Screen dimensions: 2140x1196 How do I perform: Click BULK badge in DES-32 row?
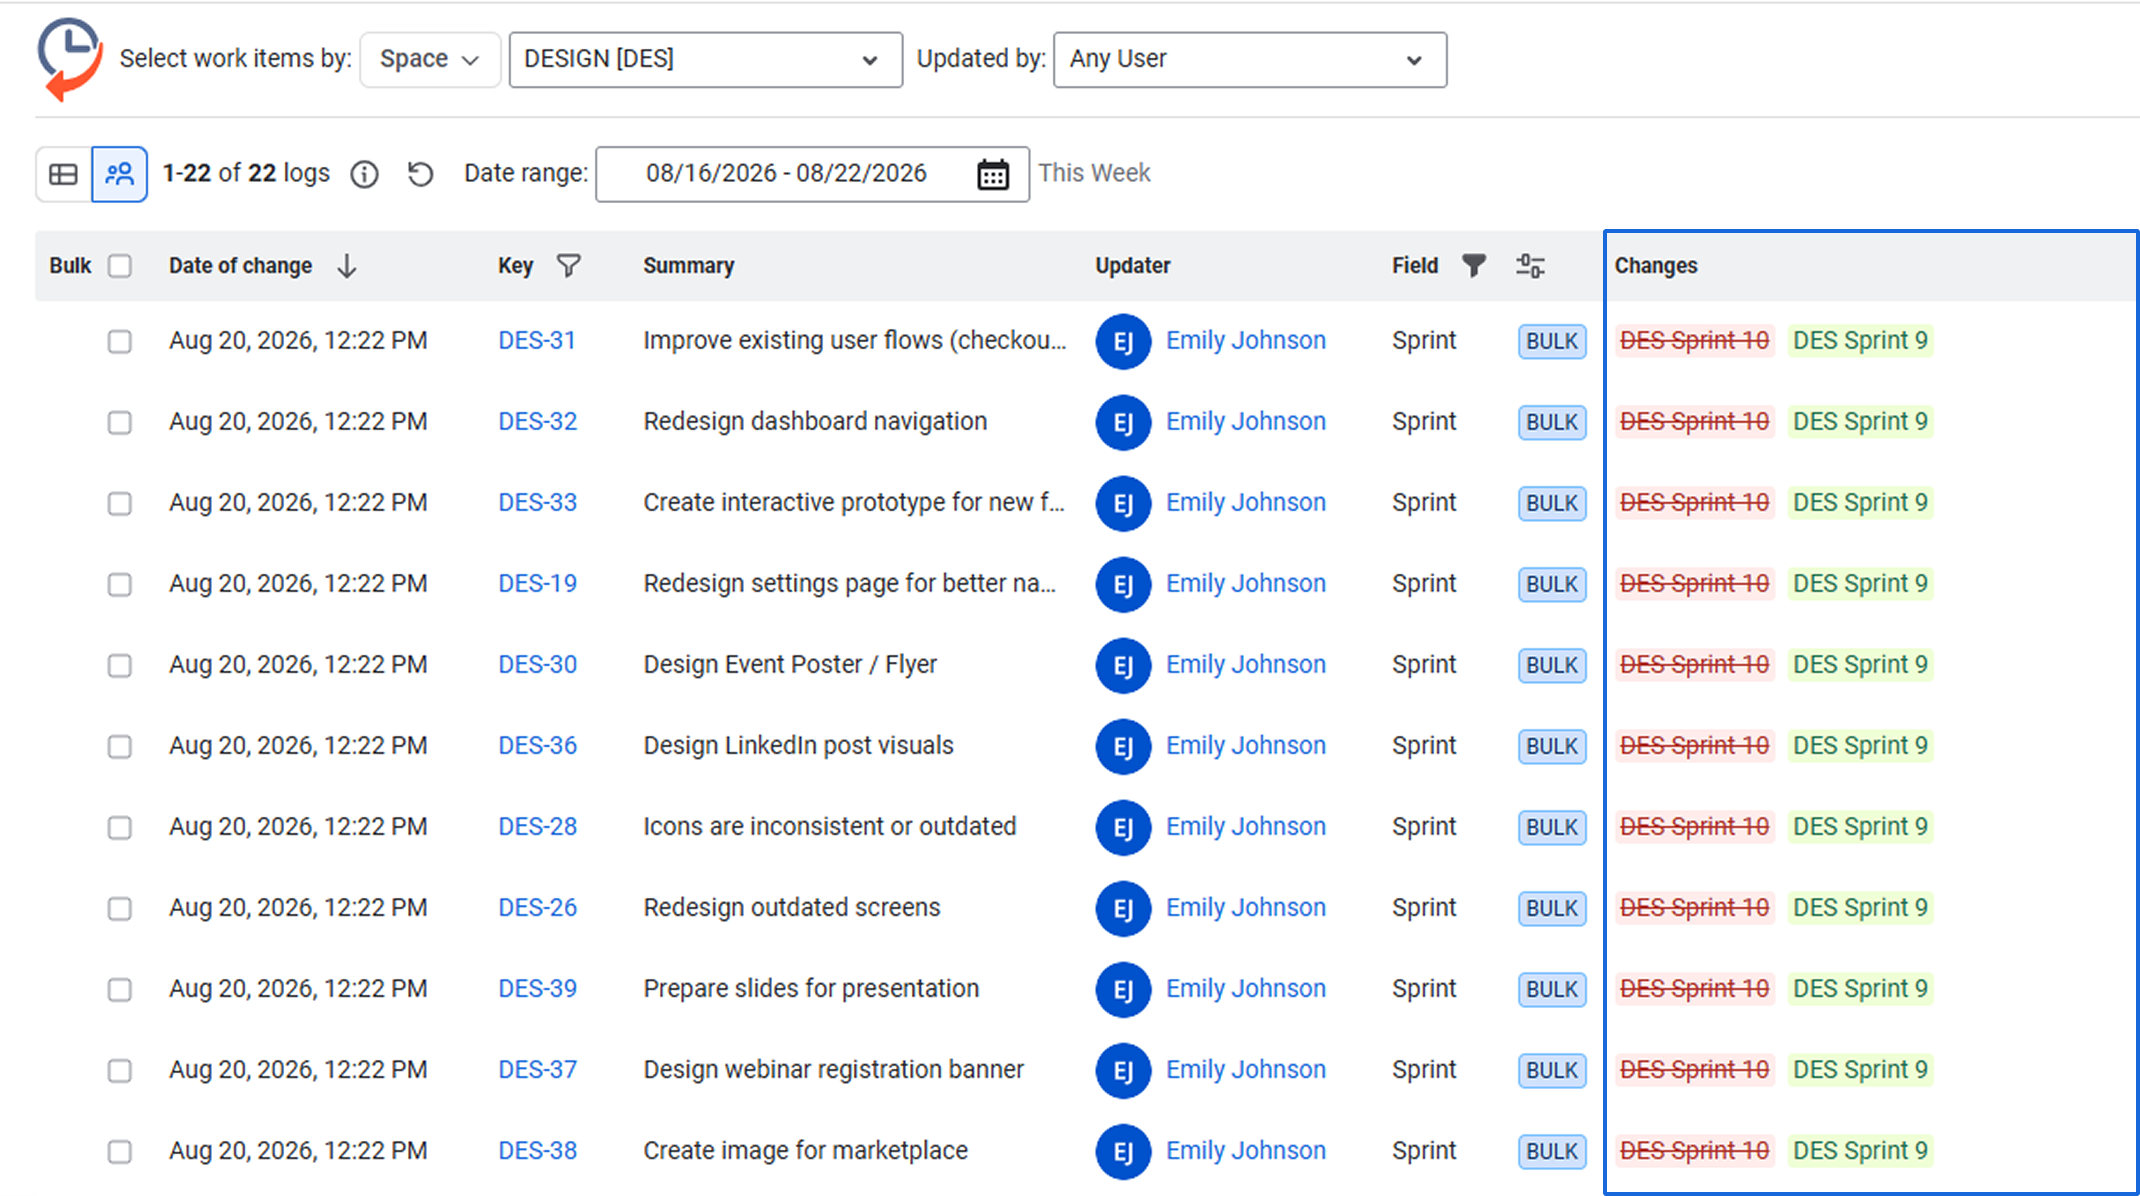coord(1552,422)
